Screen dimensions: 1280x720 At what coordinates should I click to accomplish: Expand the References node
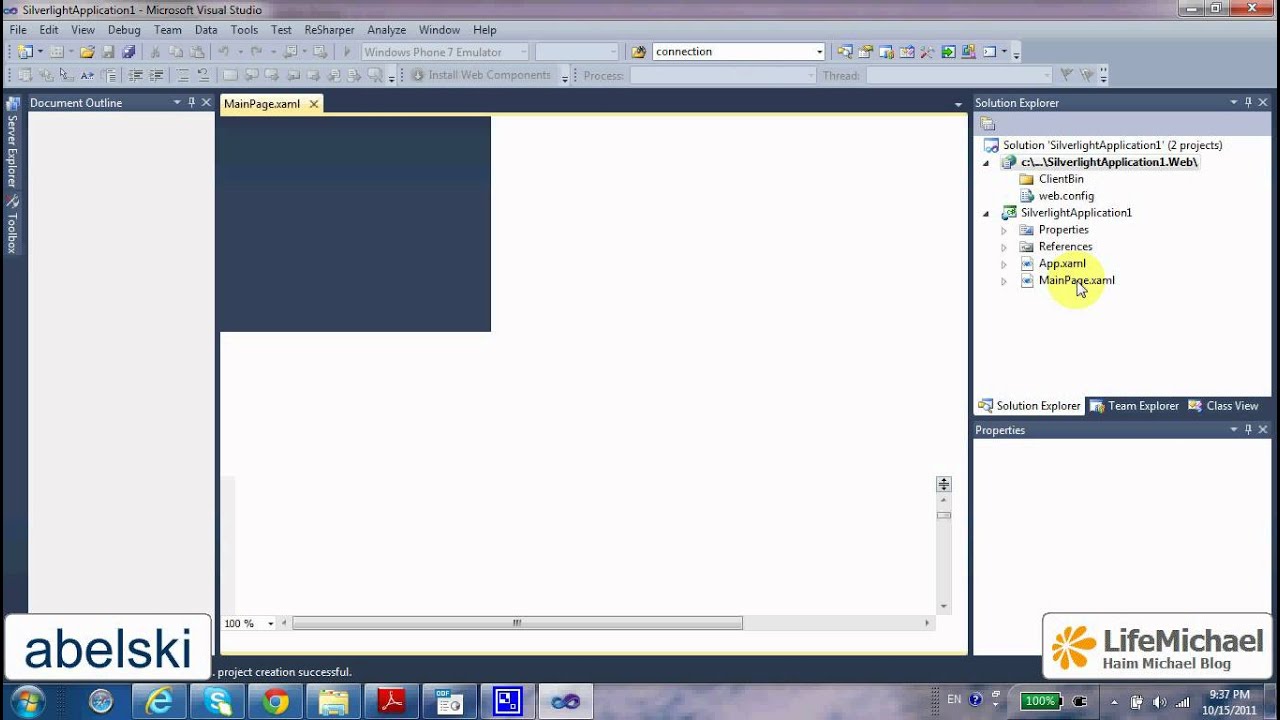pos(1004,247)
